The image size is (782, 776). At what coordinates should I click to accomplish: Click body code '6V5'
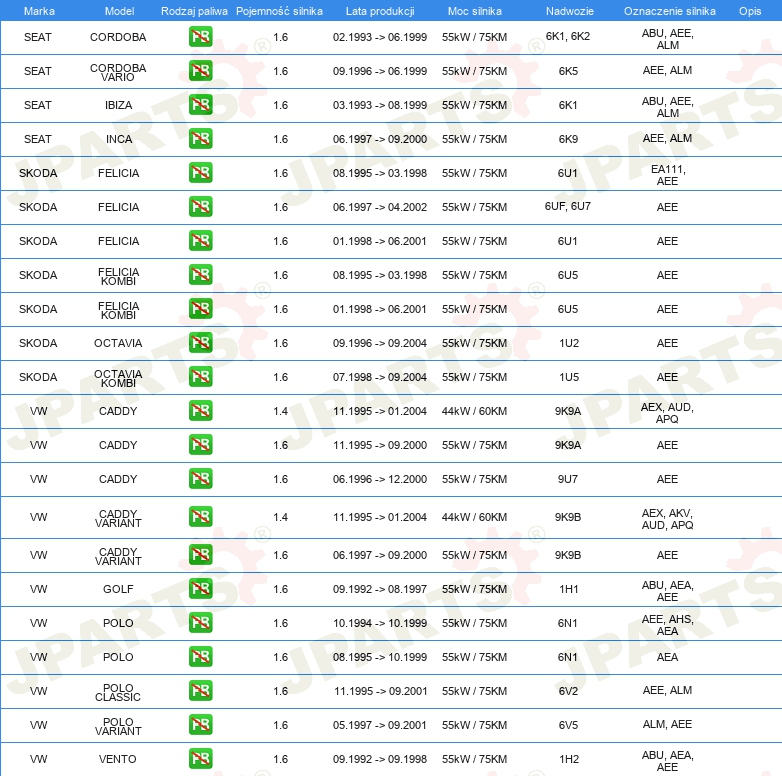568,725
